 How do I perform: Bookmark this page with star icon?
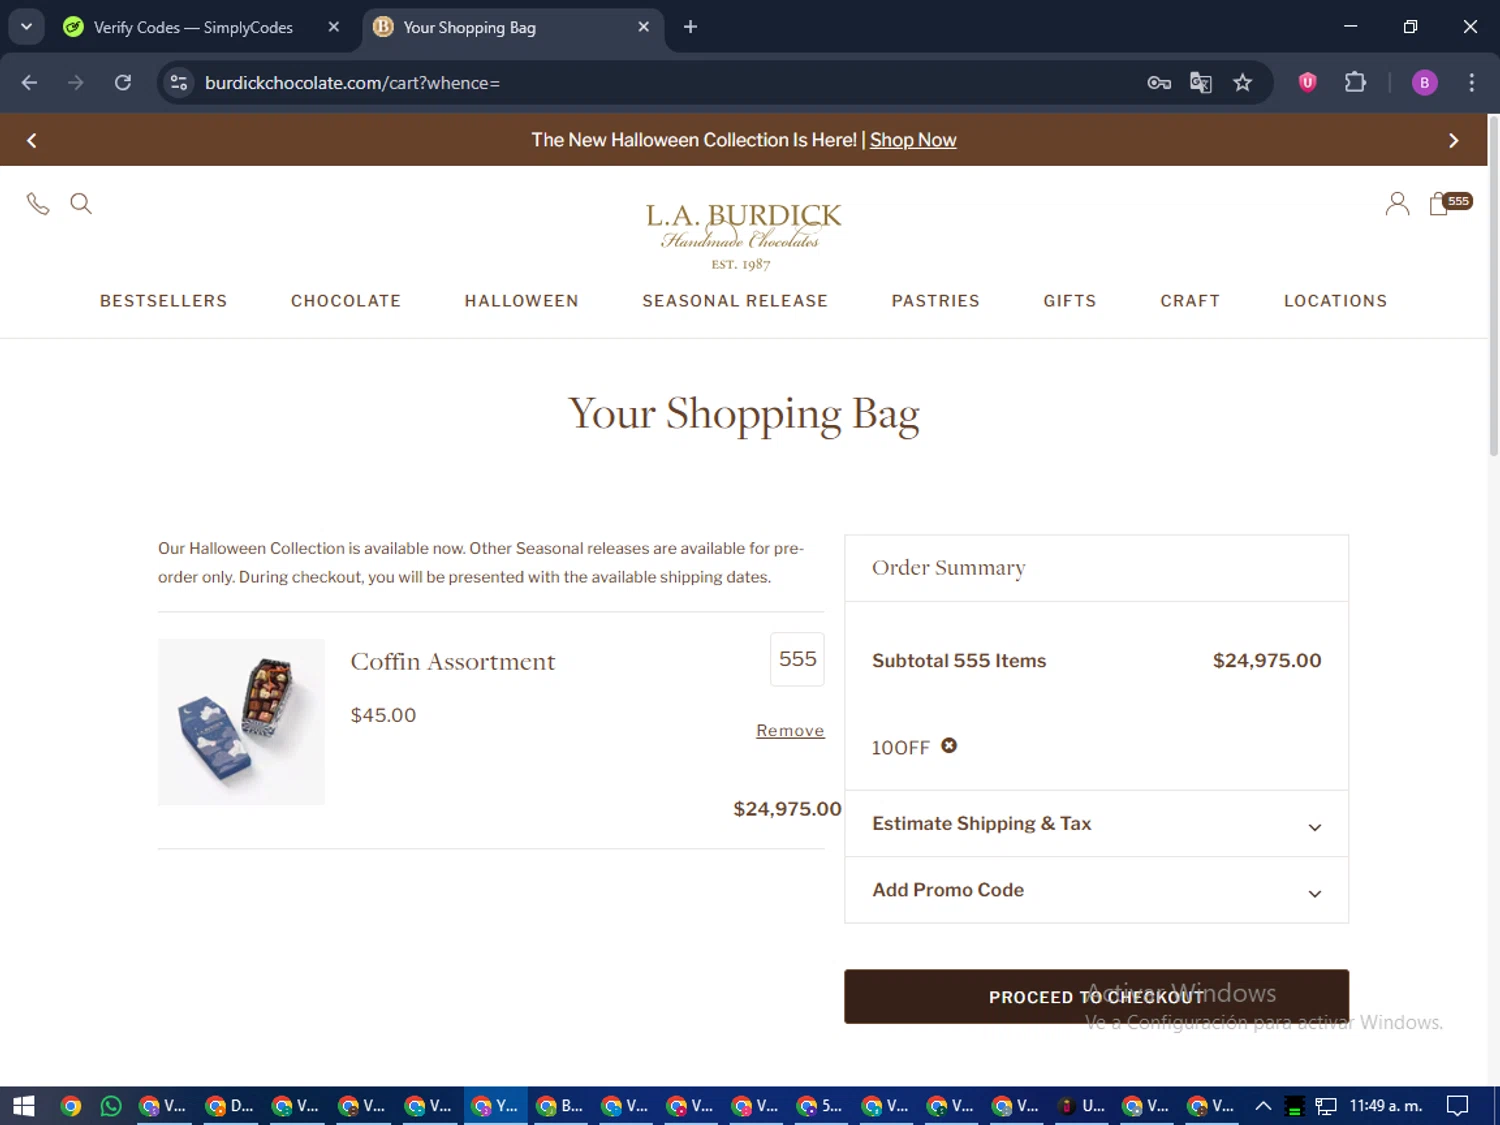tap(1243, 83)
